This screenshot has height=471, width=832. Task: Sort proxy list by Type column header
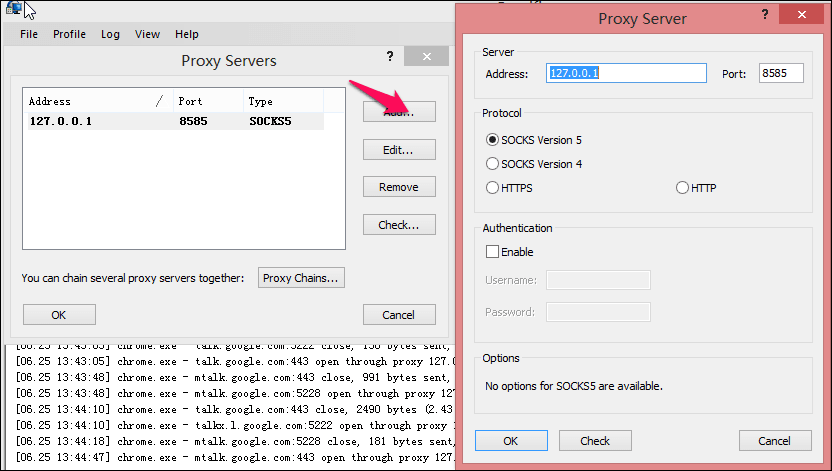(283, 101)
